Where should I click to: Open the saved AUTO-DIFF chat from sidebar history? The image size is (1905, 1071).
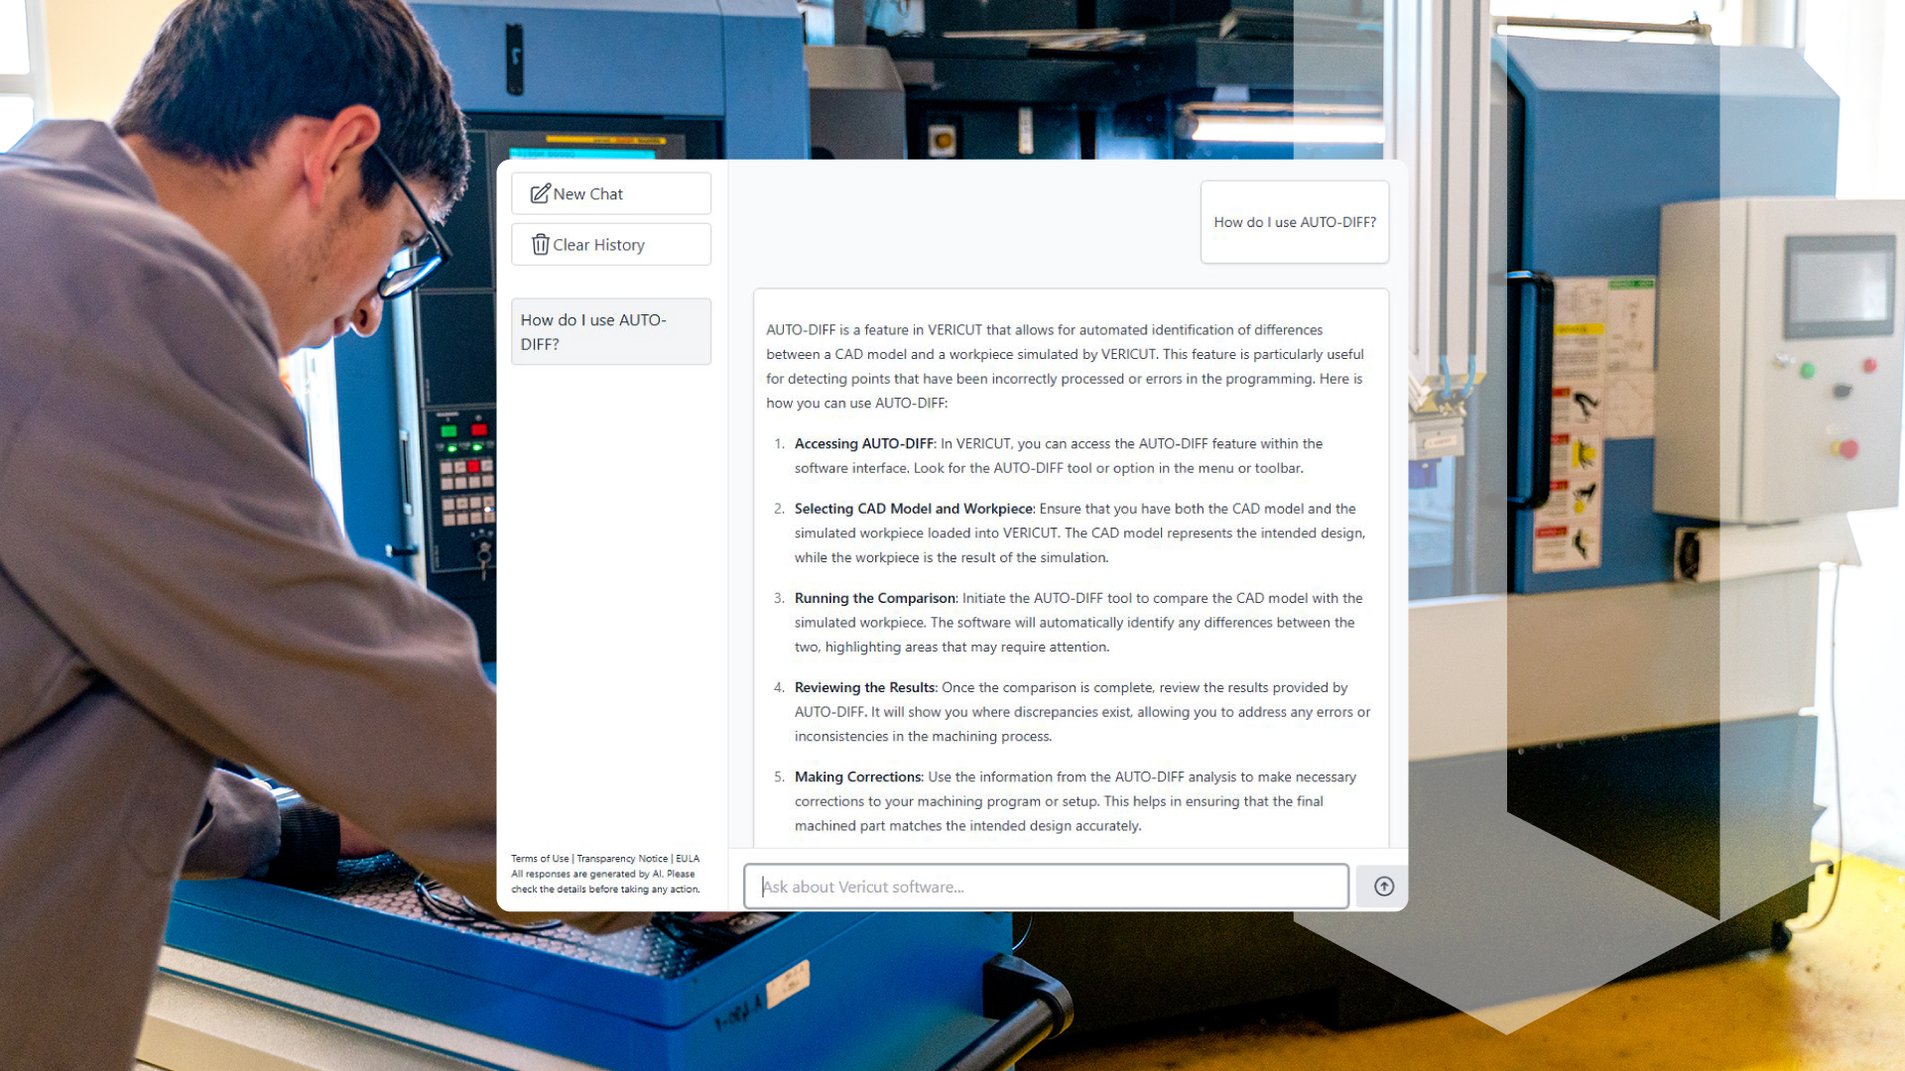(610, 331)
